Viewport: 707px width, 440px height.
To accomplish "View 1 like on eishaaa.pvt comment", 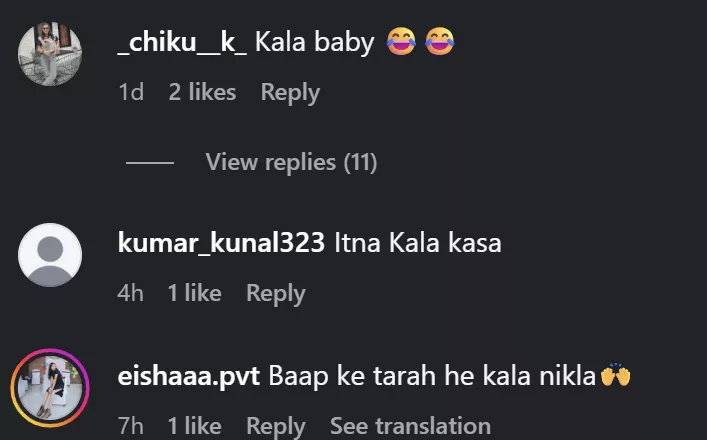I will tap(194, 426).
